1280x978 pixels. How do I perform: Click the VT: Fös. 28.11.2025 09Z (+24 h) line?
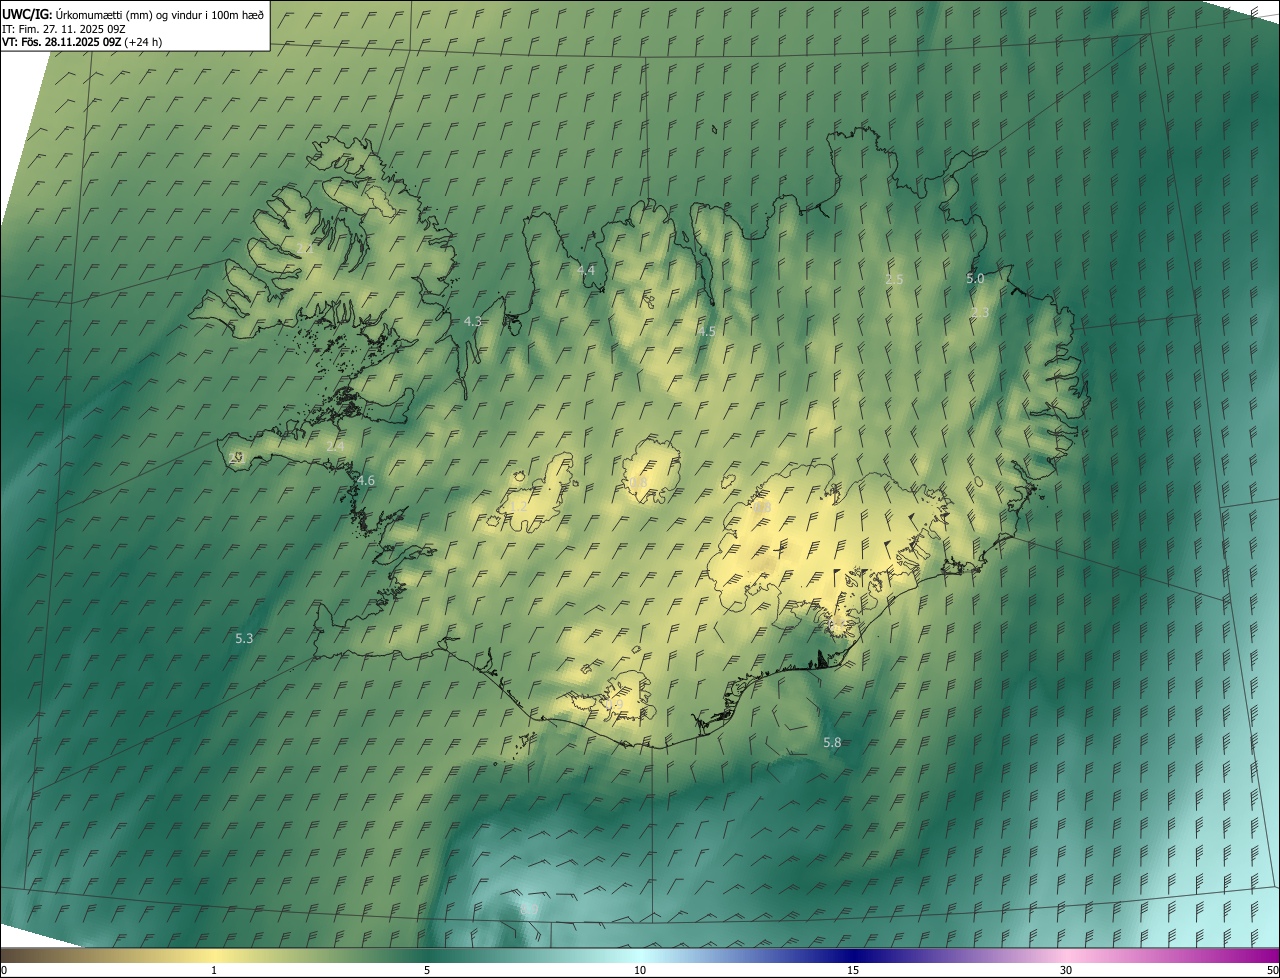coord(82,42)
